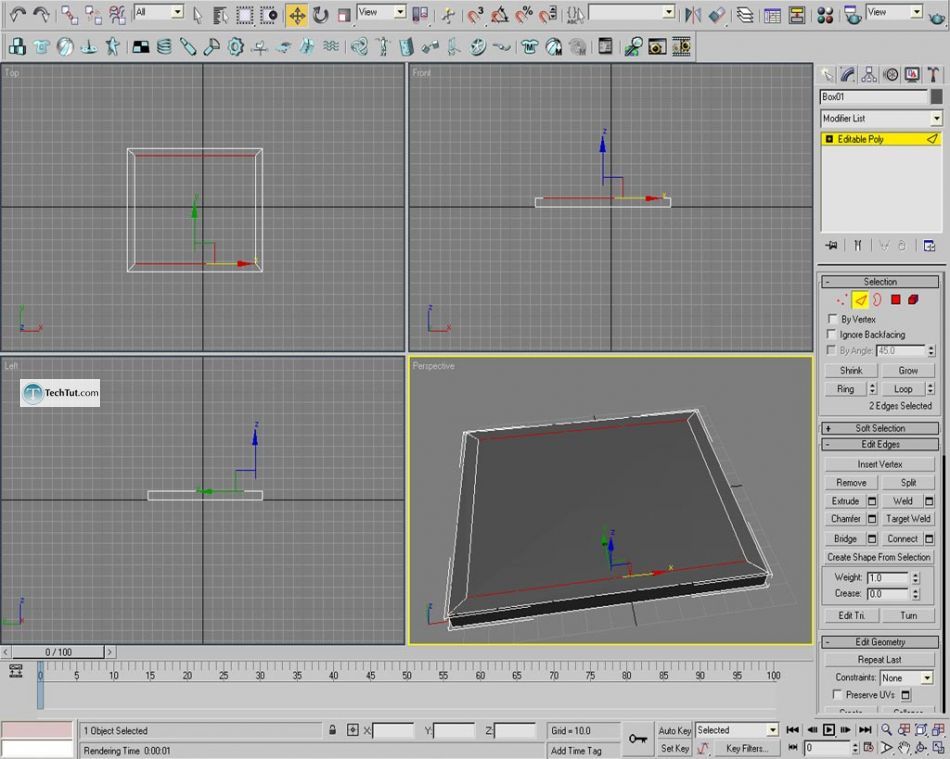The image size is (950, 759).
Task: Collapse the Edit Geometry rollout header
Action: click(x=880, y=641)
